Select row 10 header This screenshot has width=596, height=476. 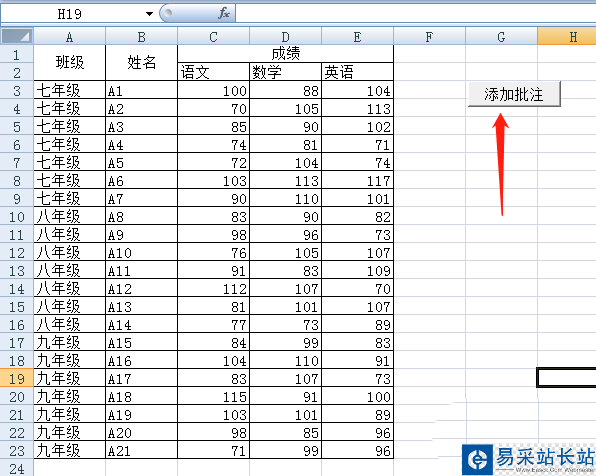[17, 217]
